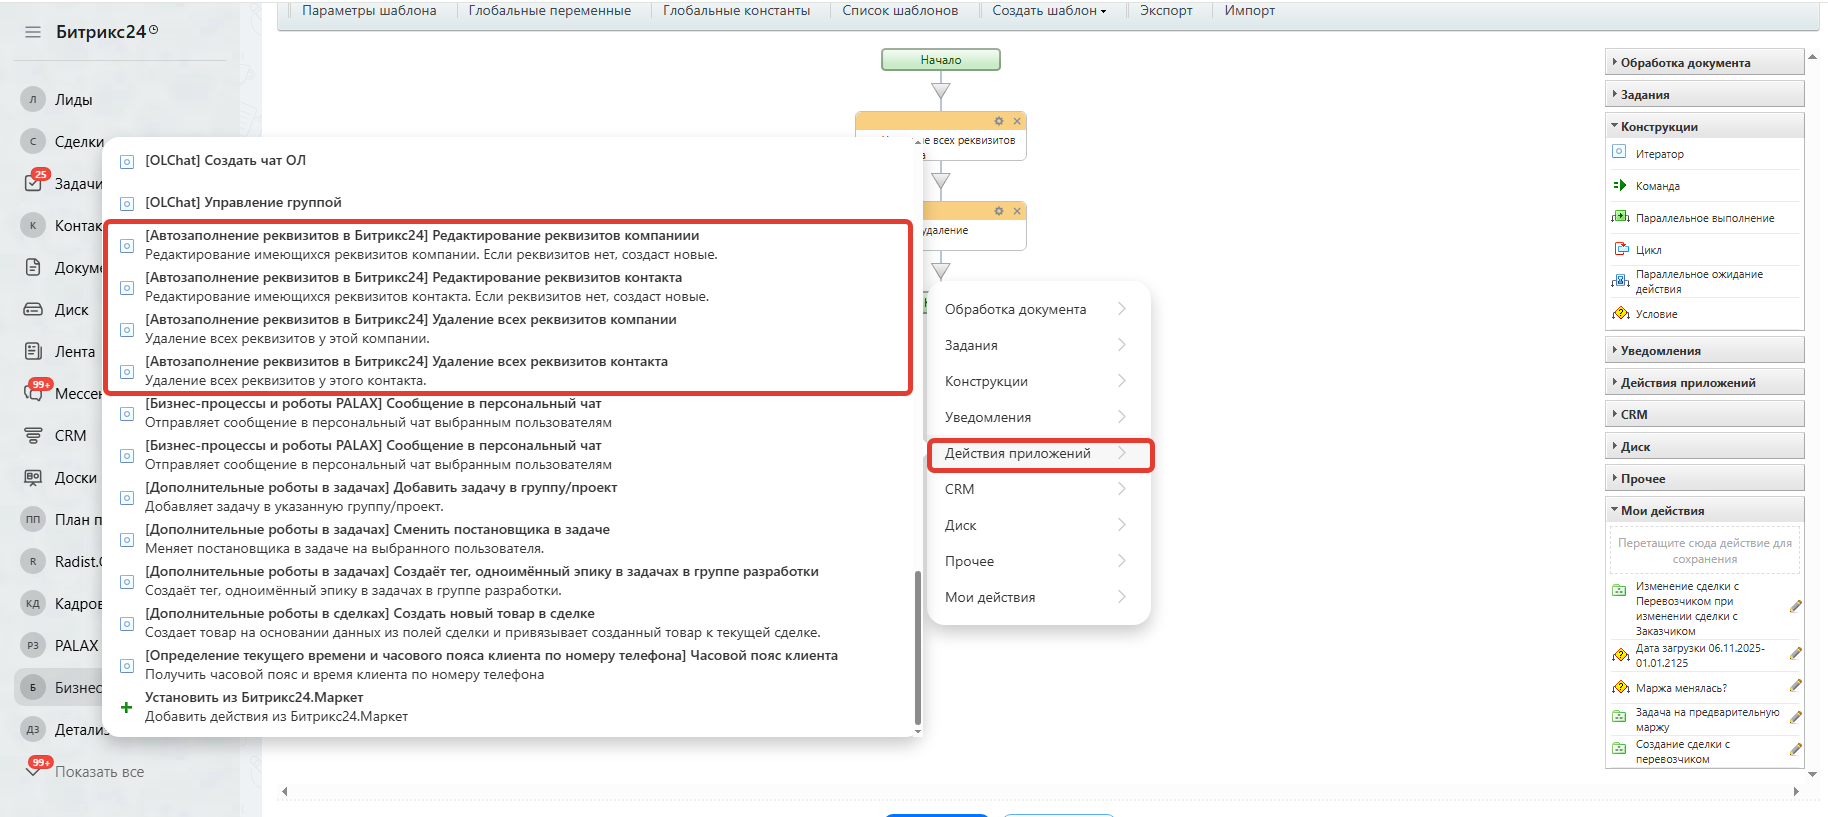Open Глобальные константы
Image resolution: width=1828 pixels, height=817 pixels.
pos(736,11)
